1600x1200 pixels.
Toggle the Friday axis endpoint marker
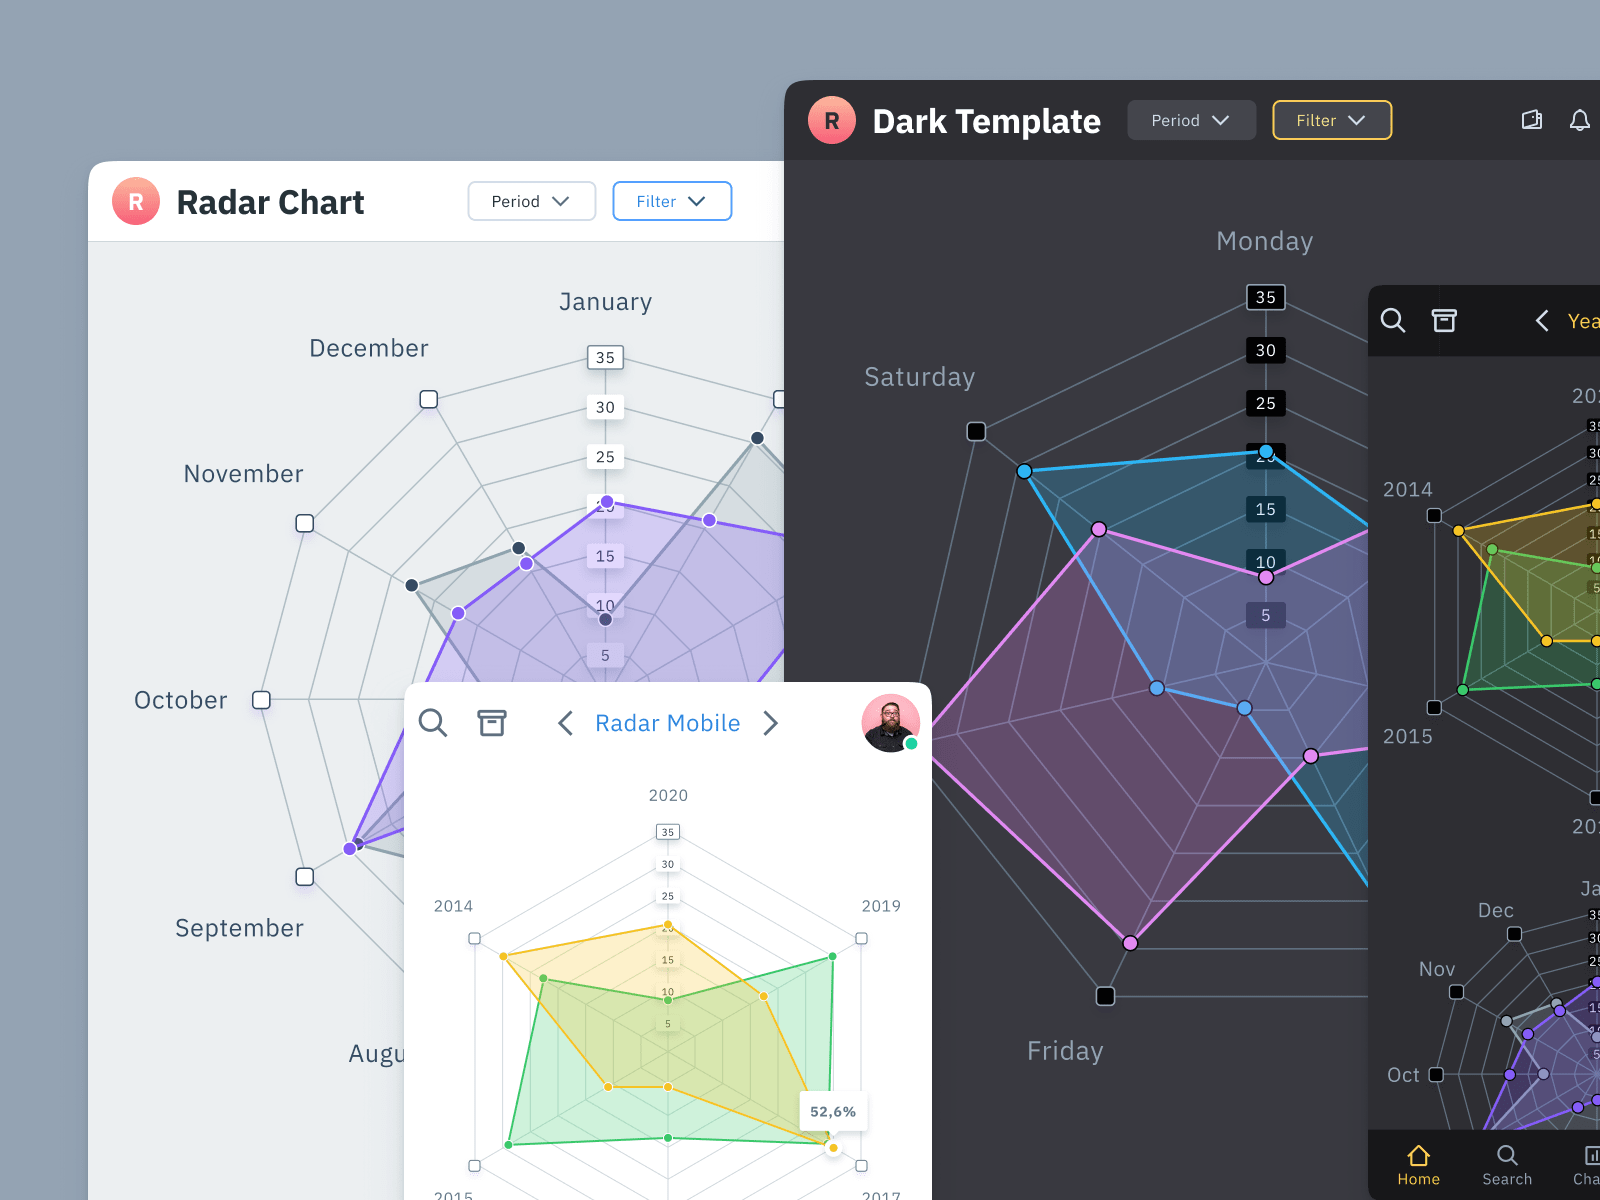tap(1105, 996)
